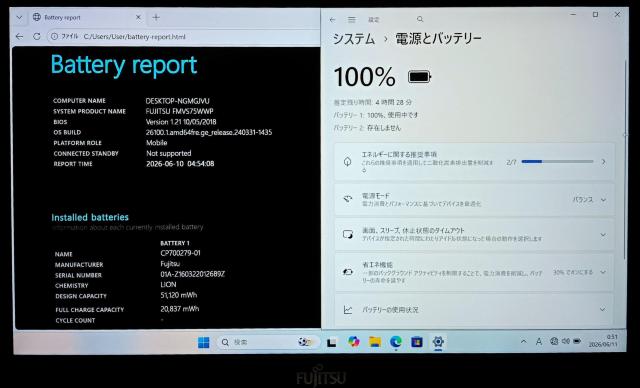Screen dimensions: 640x388
Task: Click the energy saver battery-leaf icon
Action: point(348,272)
